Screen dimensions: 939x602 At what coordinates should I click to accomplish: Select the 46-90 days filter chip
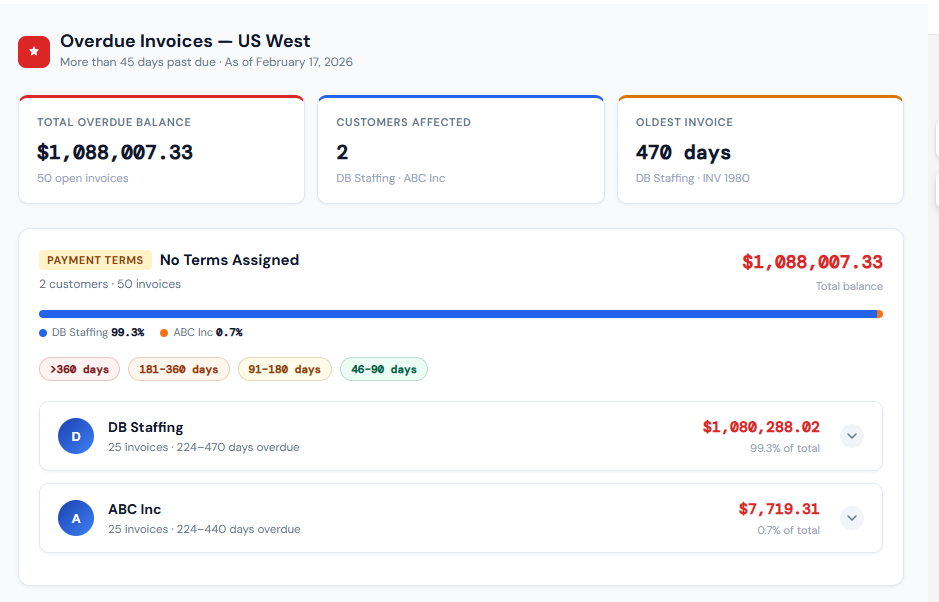(384, 369)
